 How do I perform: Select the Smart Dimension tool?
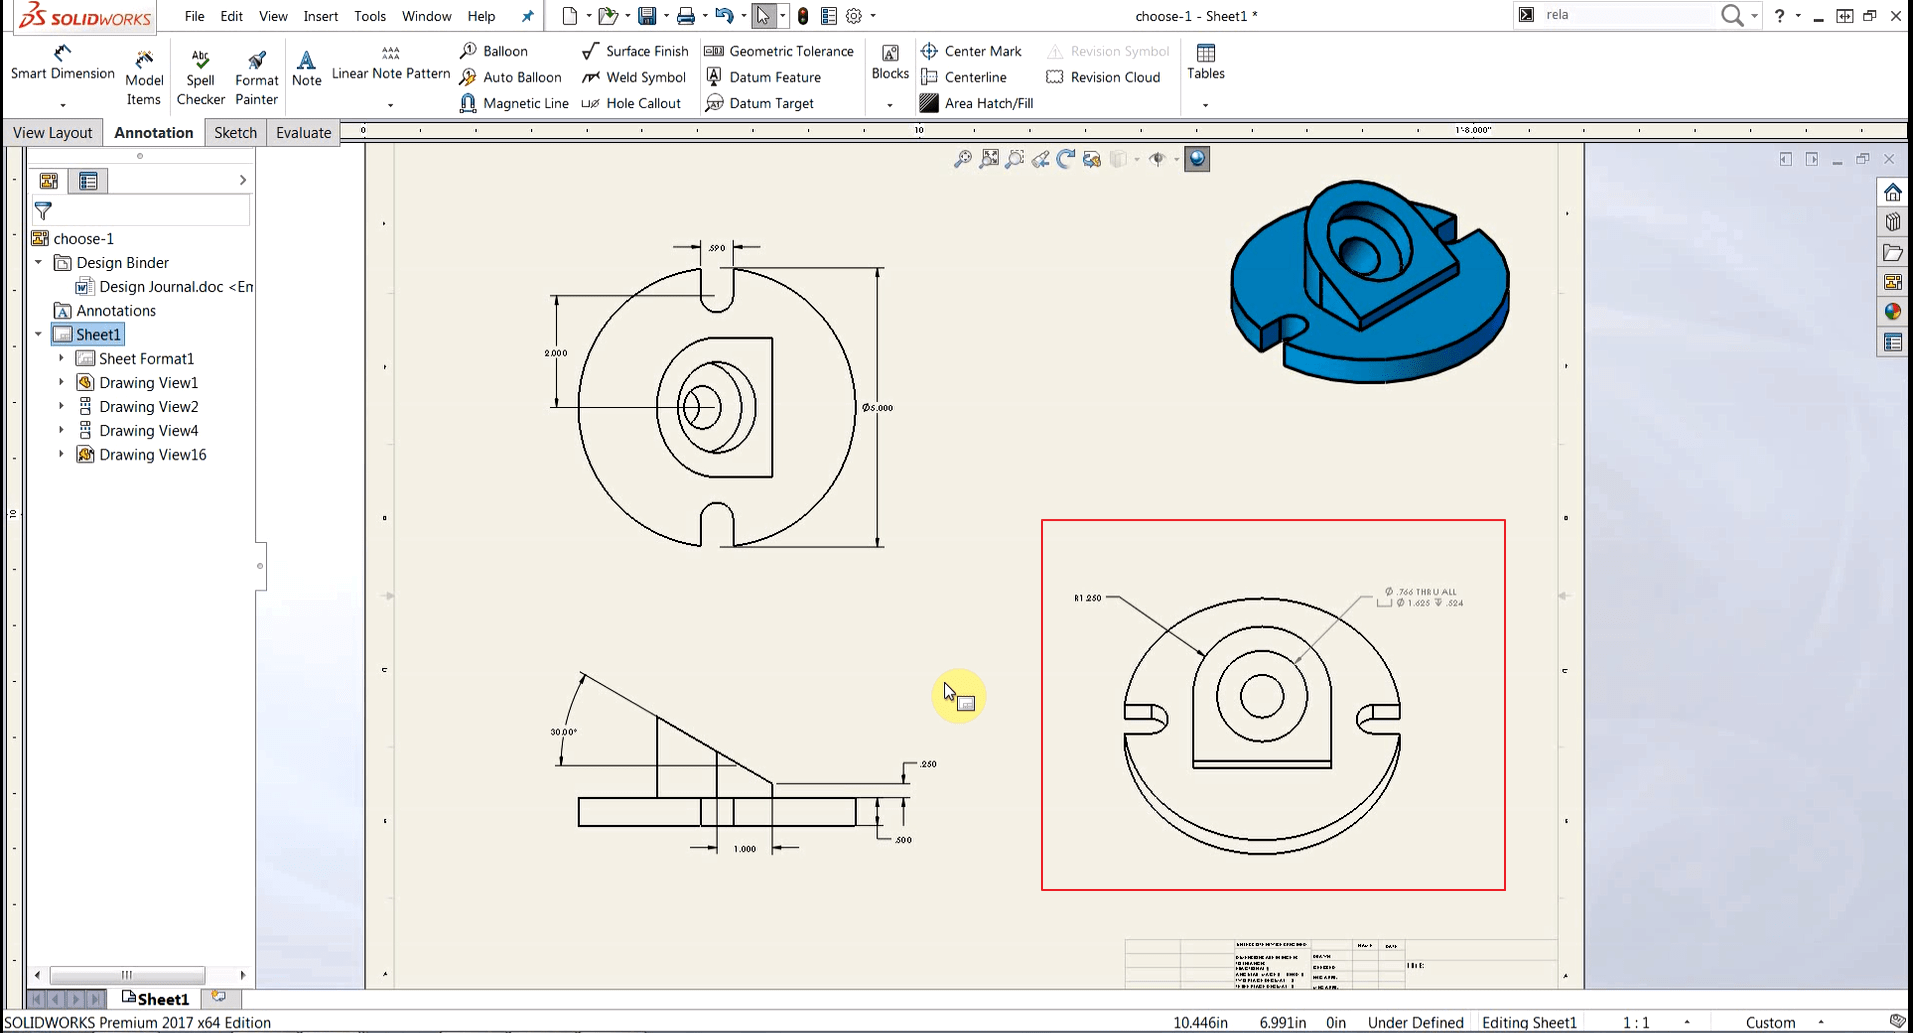pyautogui.click(x=61, y=62)
